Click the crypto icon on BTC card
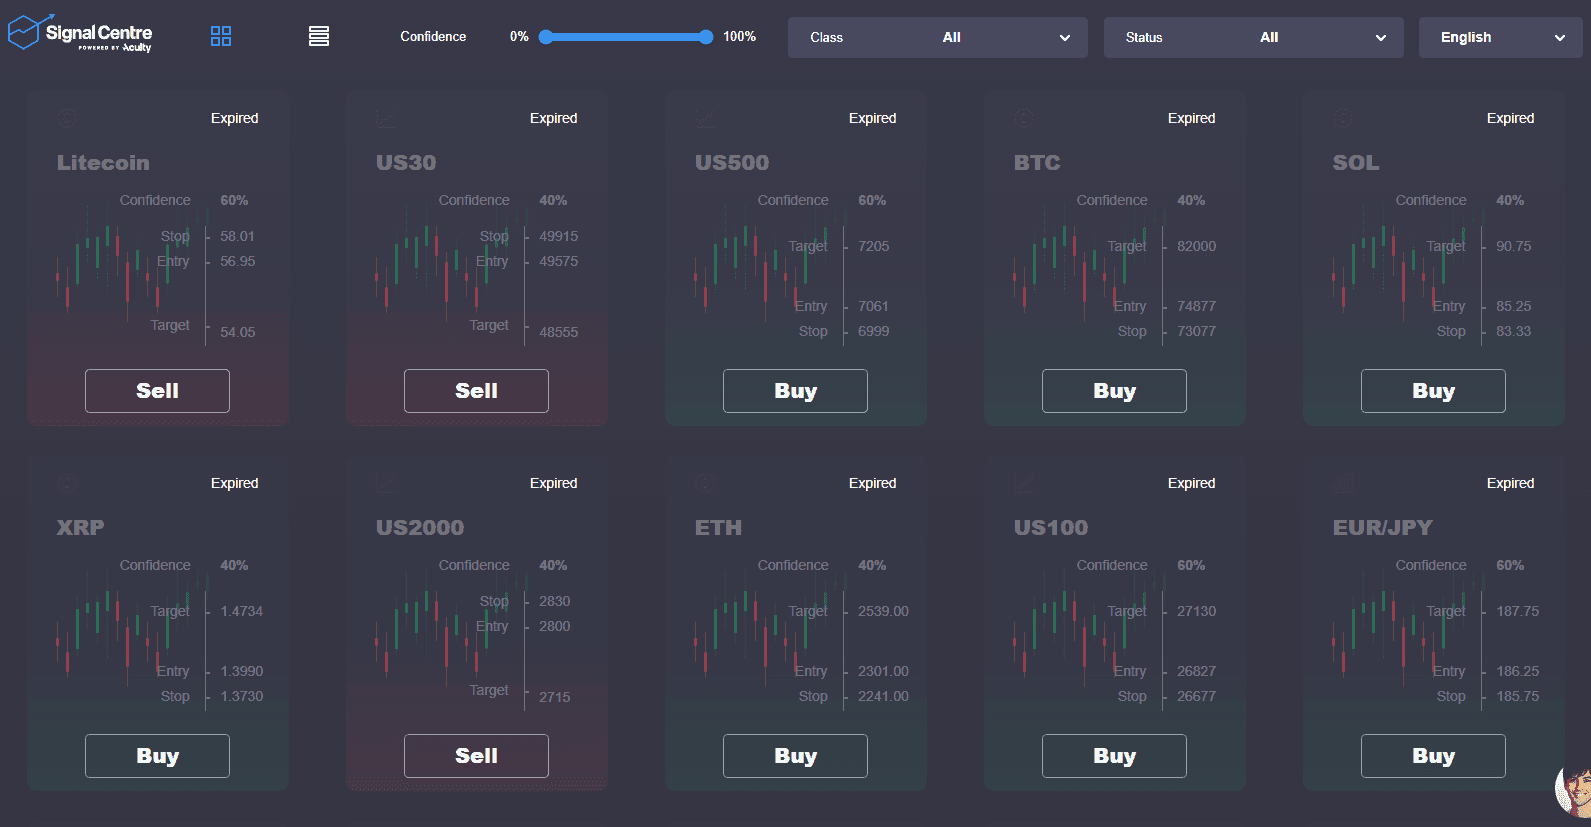The width and height of the screenshot is (1591, 827). click(1024, 118)
